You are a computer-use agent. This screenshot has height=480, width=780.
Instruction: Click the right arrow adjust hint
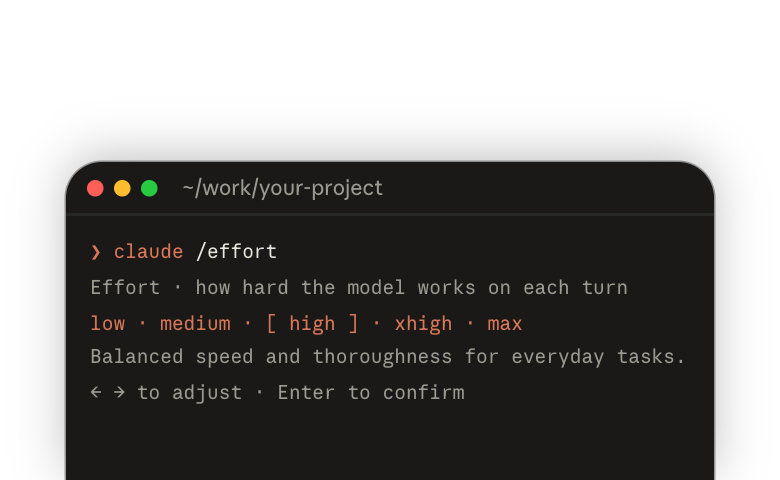(119, 392)
